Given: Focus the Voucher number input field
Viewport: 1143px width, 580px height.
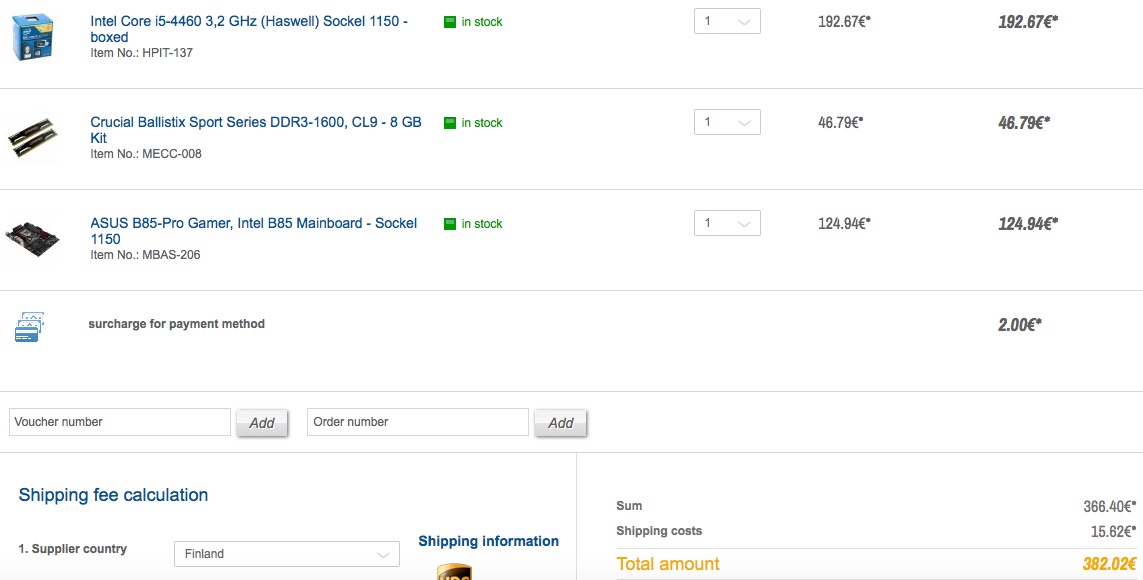Looking at the screenshot, I should click(120, 422).
